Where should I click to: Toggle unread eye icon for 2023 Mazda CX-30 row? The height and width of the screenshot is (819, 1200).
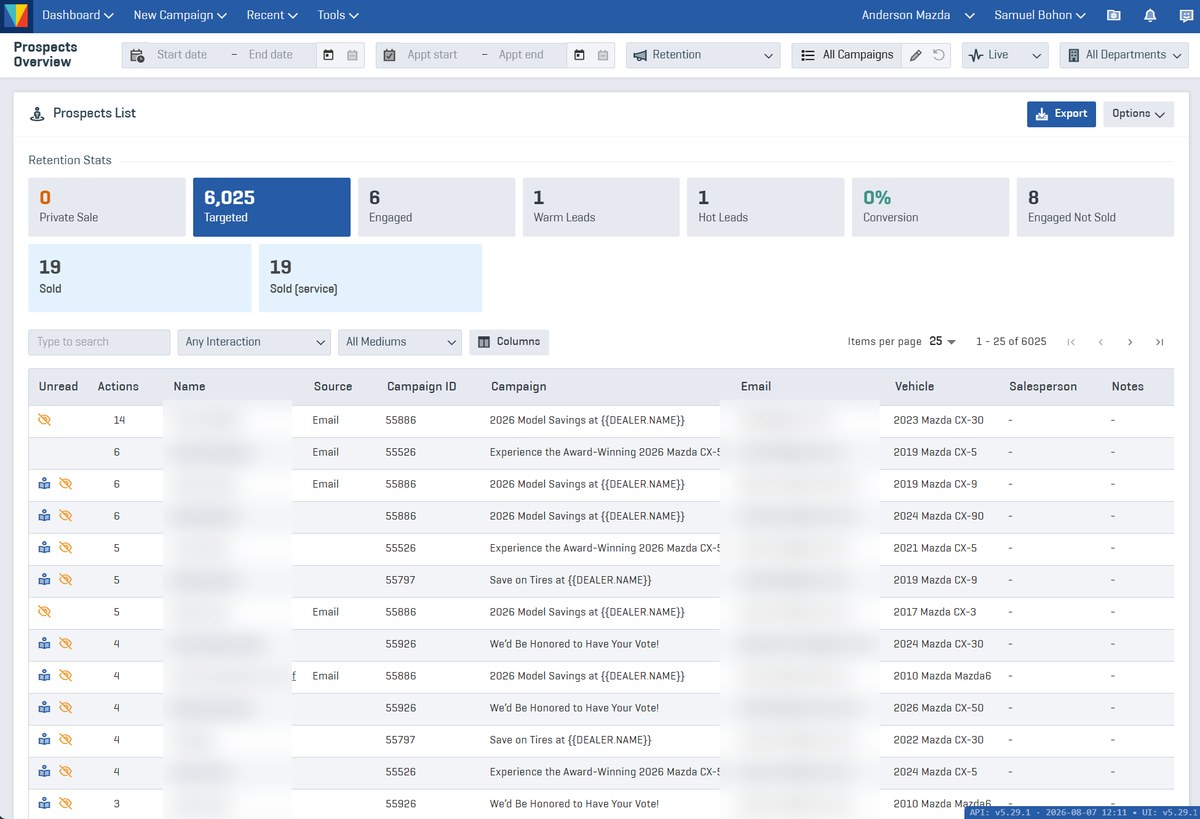[44, 420]
